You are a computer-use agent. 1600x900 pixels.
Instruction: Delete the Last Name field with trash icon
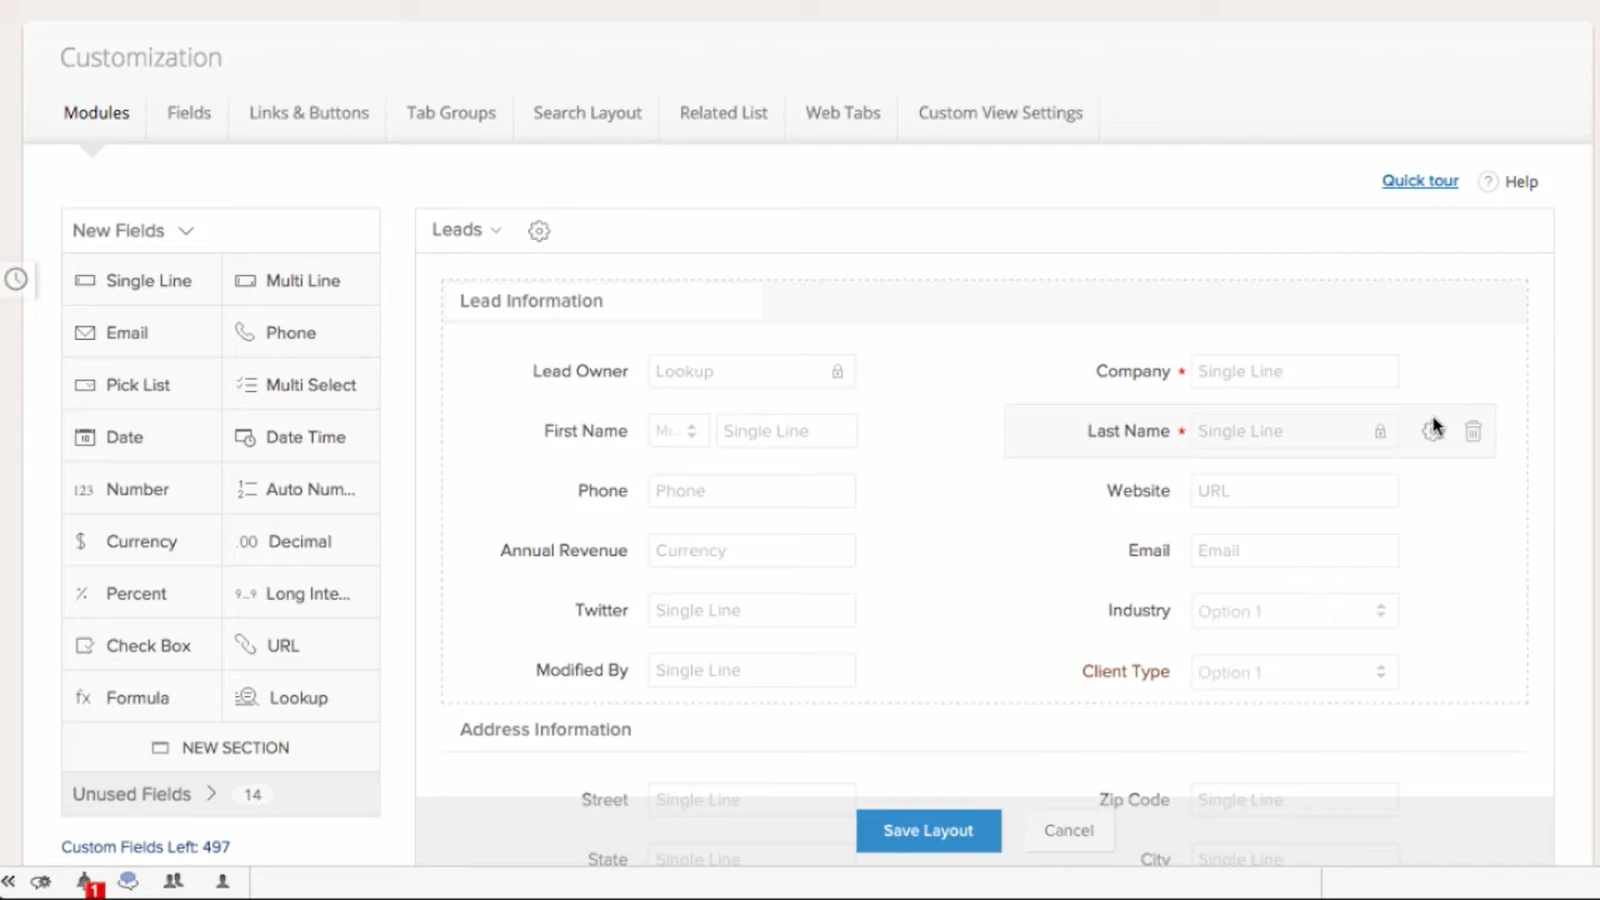[1473, 431]
